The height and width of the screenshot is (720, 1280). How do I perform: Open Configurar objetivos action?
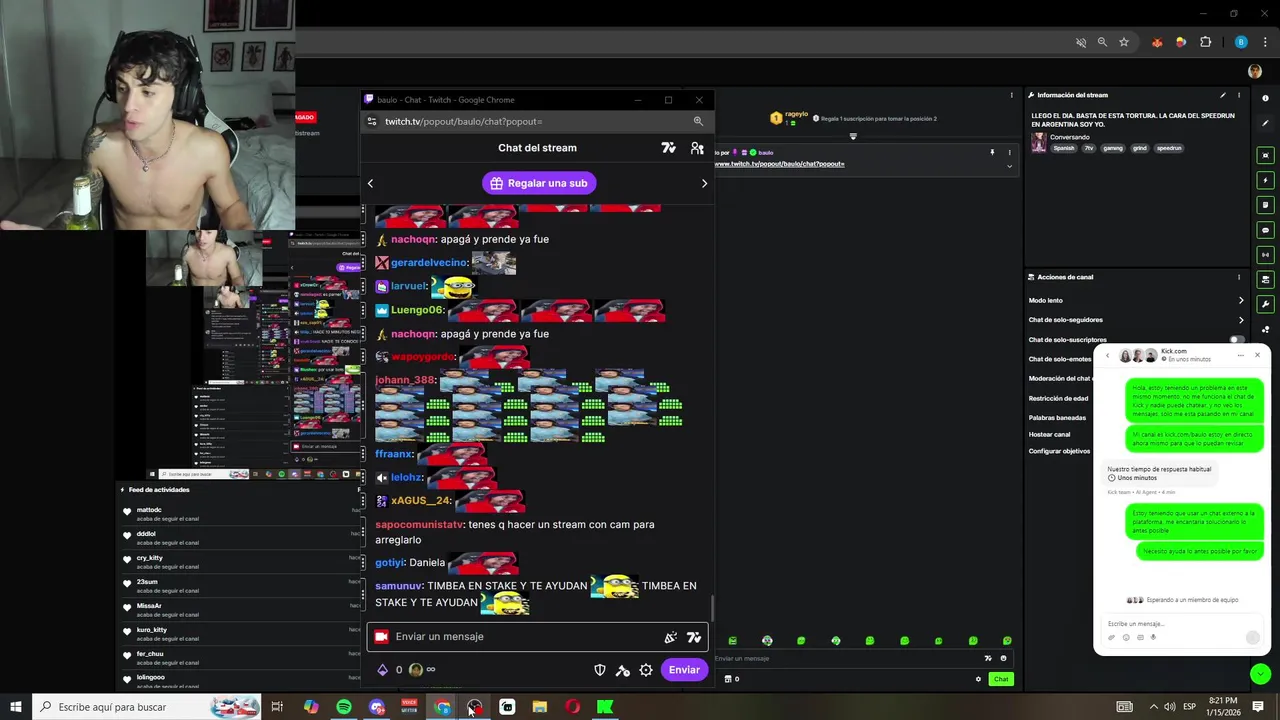(1059, 451)
